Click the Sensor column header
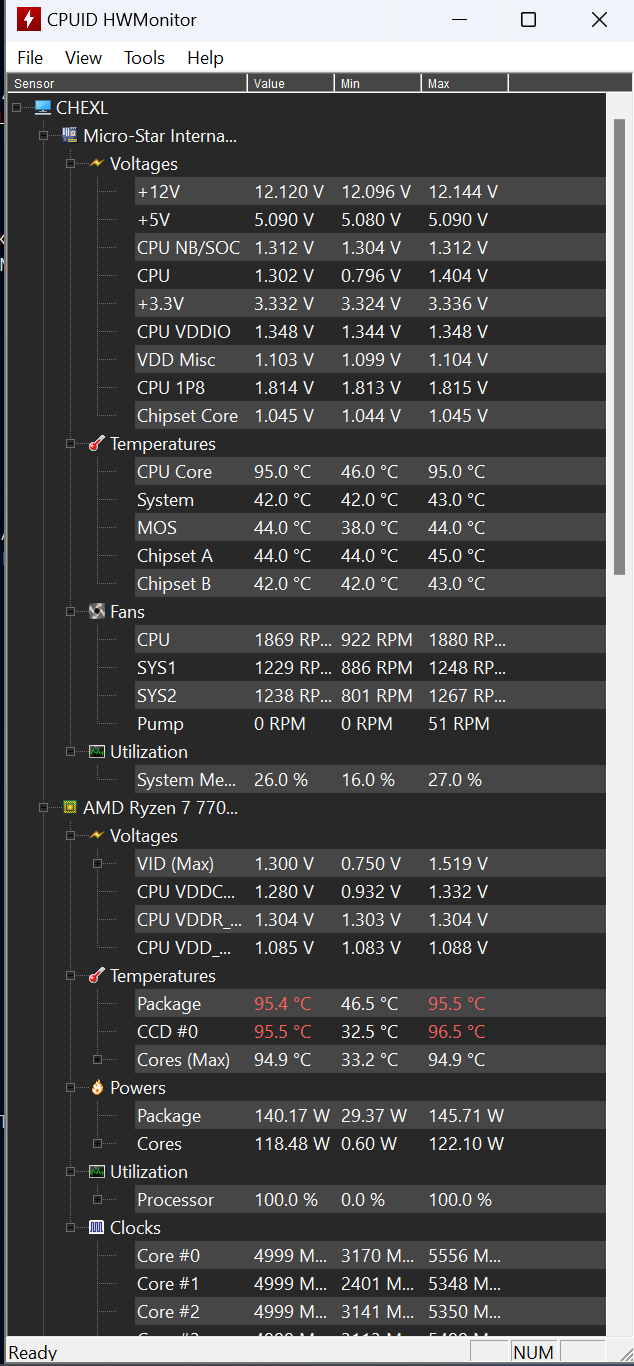 (127, 84)
